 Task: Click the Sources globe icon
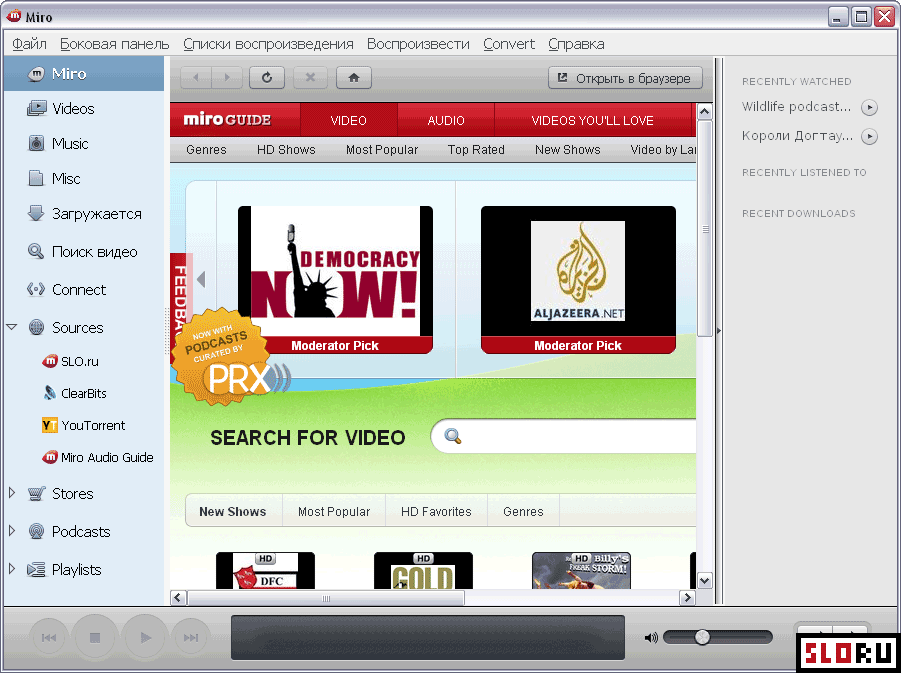point(36,327)
